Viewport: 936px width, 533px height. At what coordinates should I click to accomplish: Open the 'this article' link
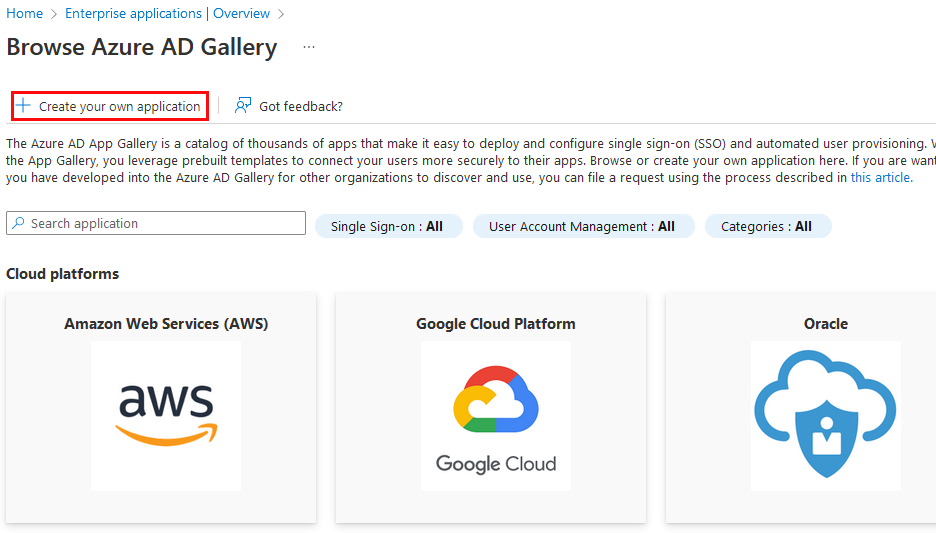(881, 177)
